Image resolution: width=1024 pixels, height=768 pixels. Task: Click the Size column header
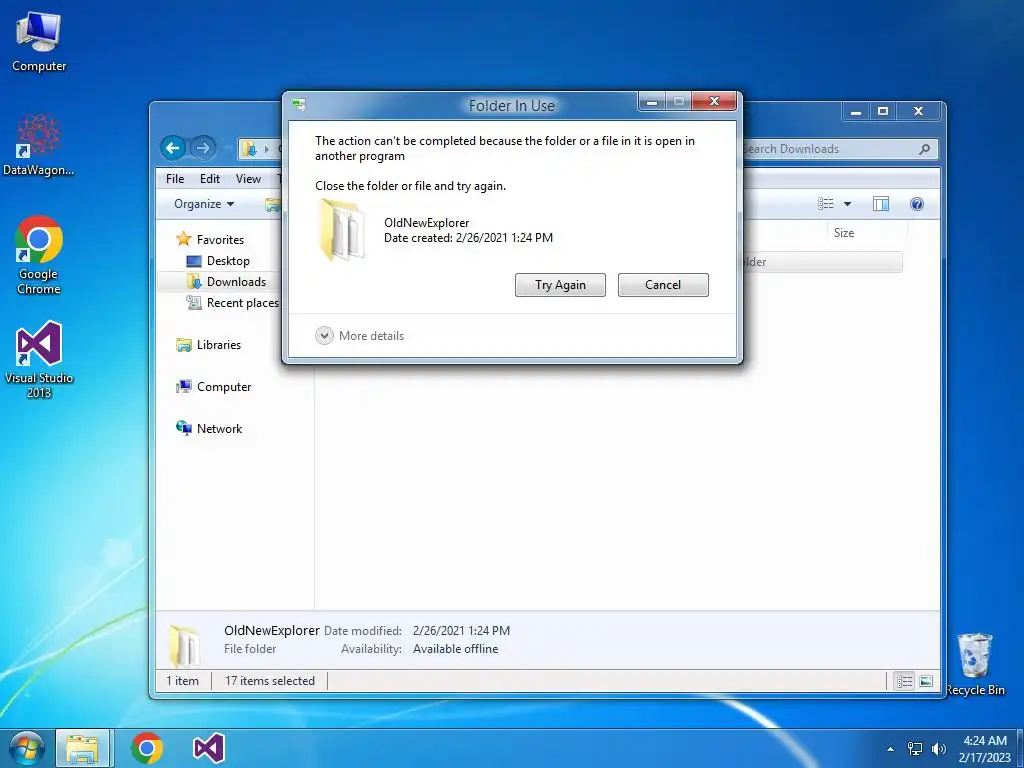[844, 232]
